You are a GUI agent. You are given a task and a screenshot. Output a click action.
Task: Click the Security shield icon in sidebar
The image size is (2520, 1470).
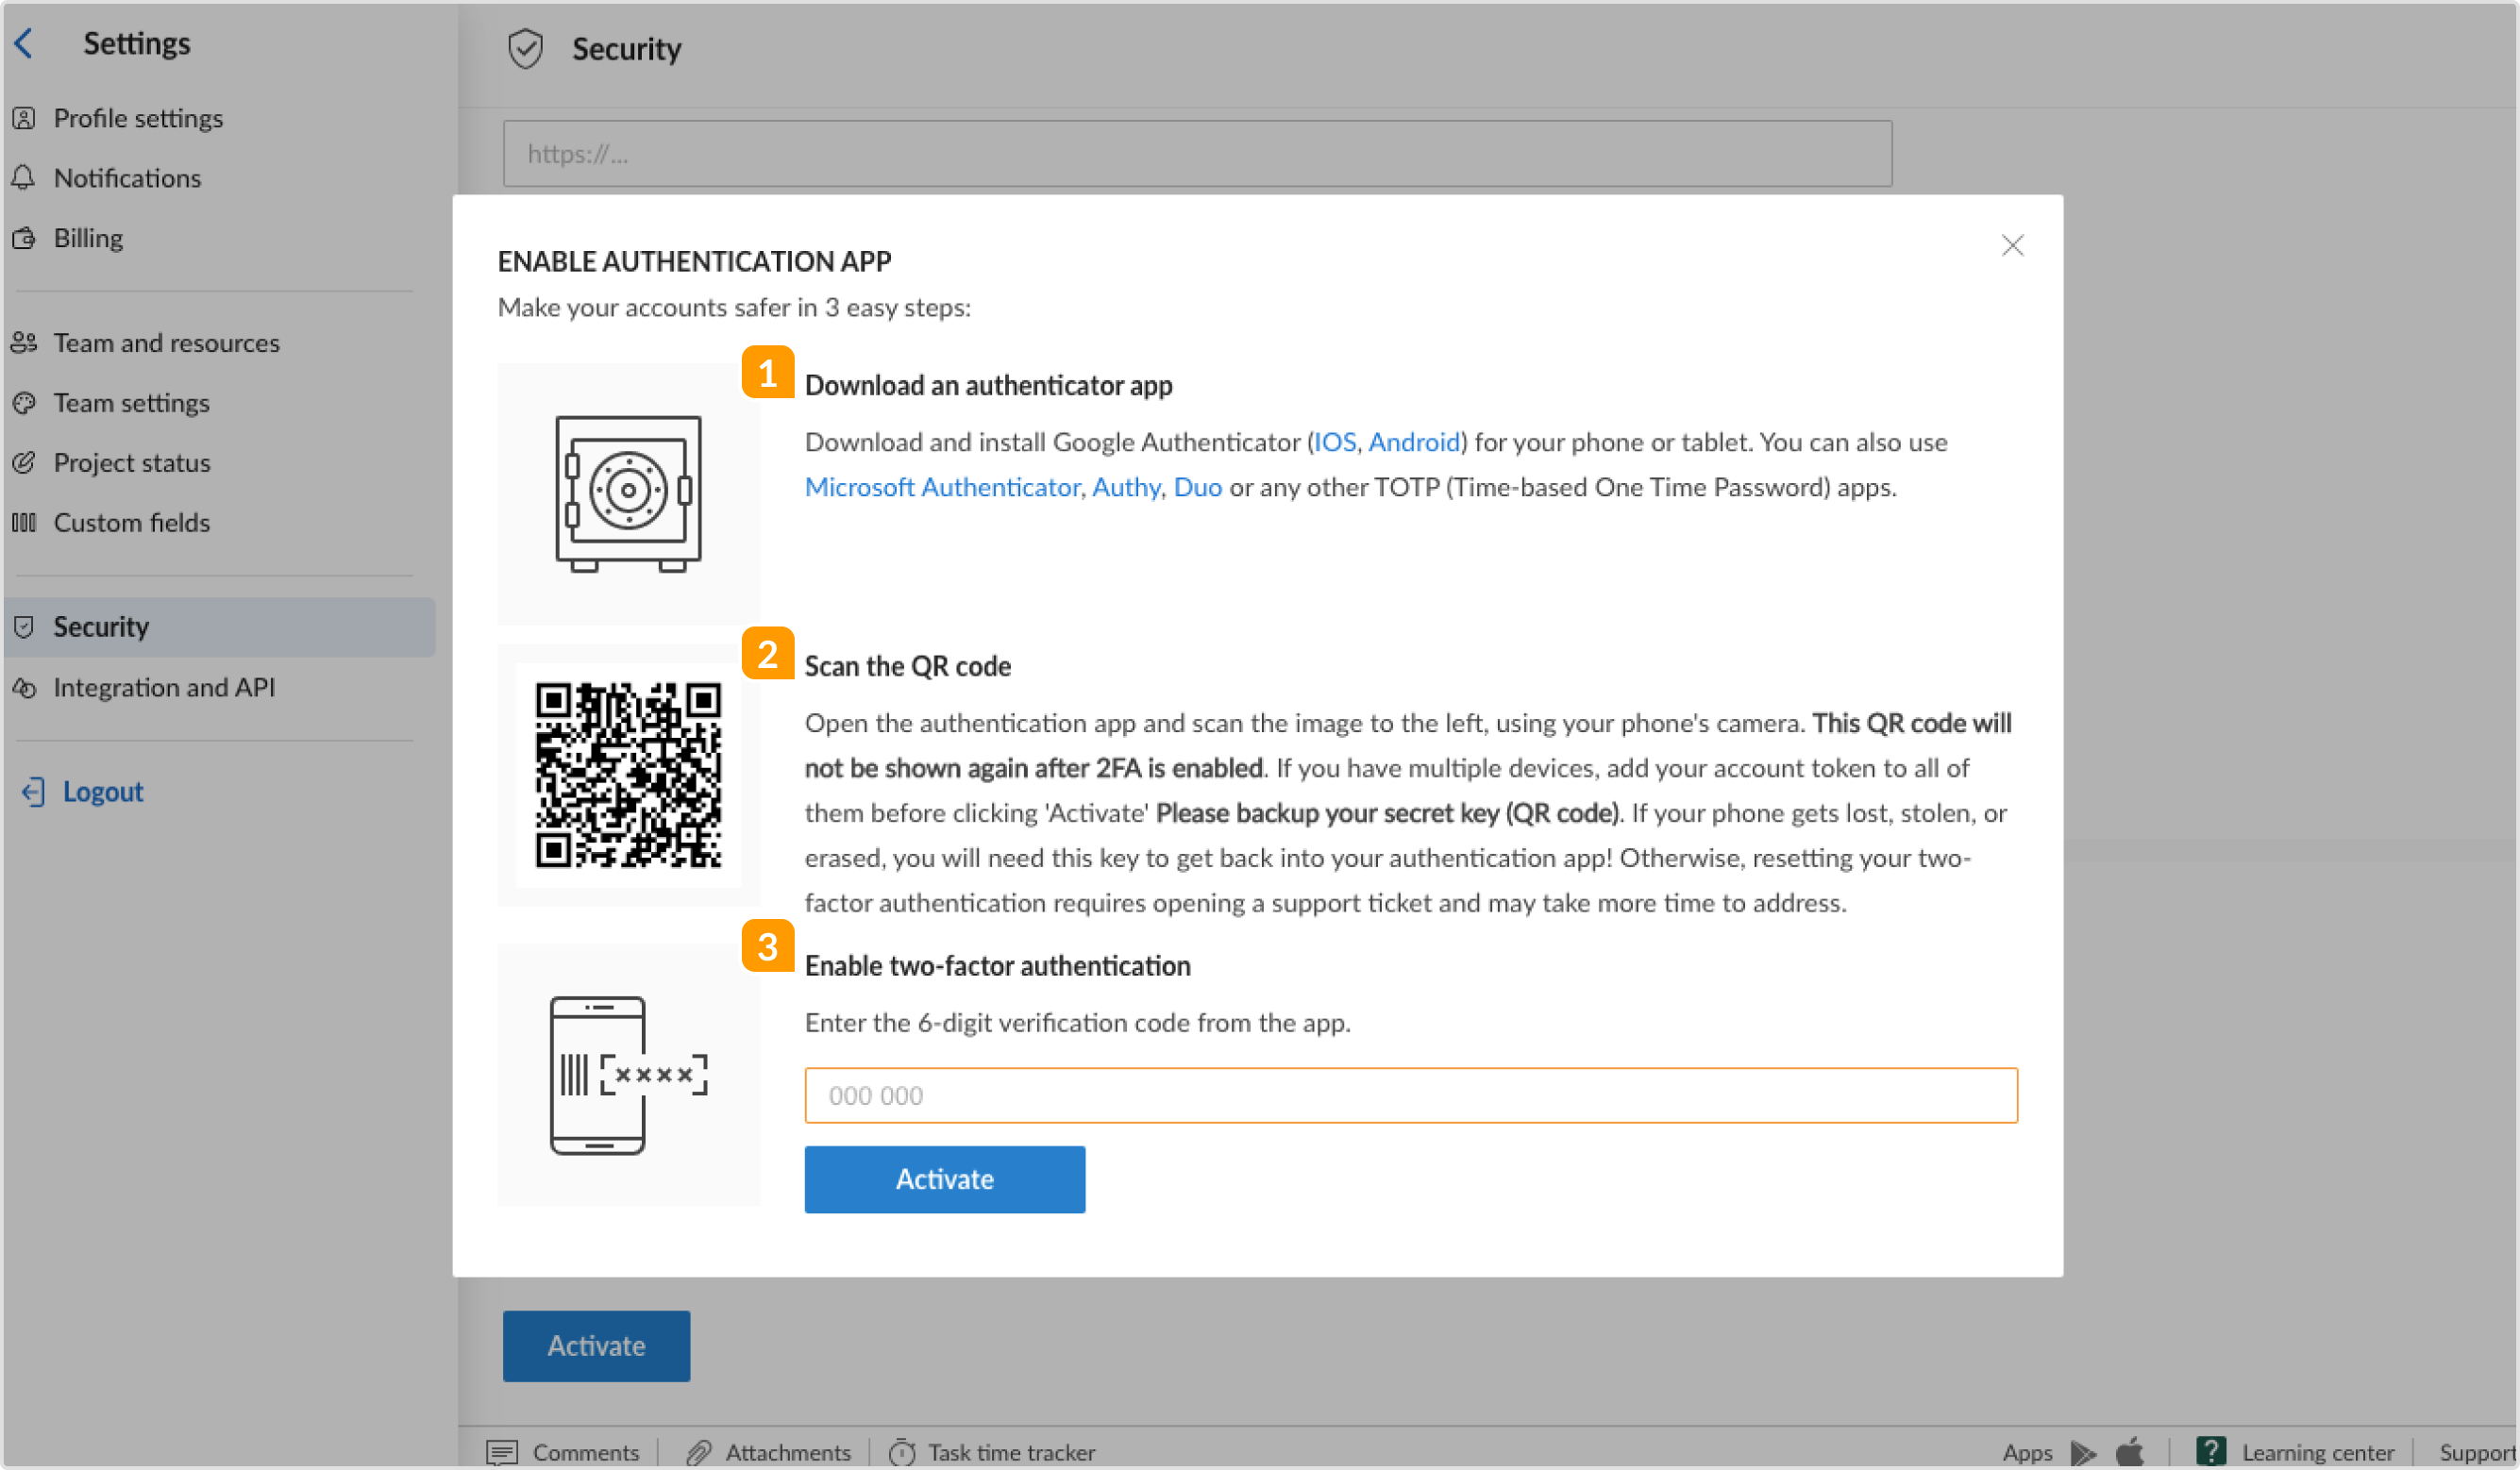coord(25,625)
